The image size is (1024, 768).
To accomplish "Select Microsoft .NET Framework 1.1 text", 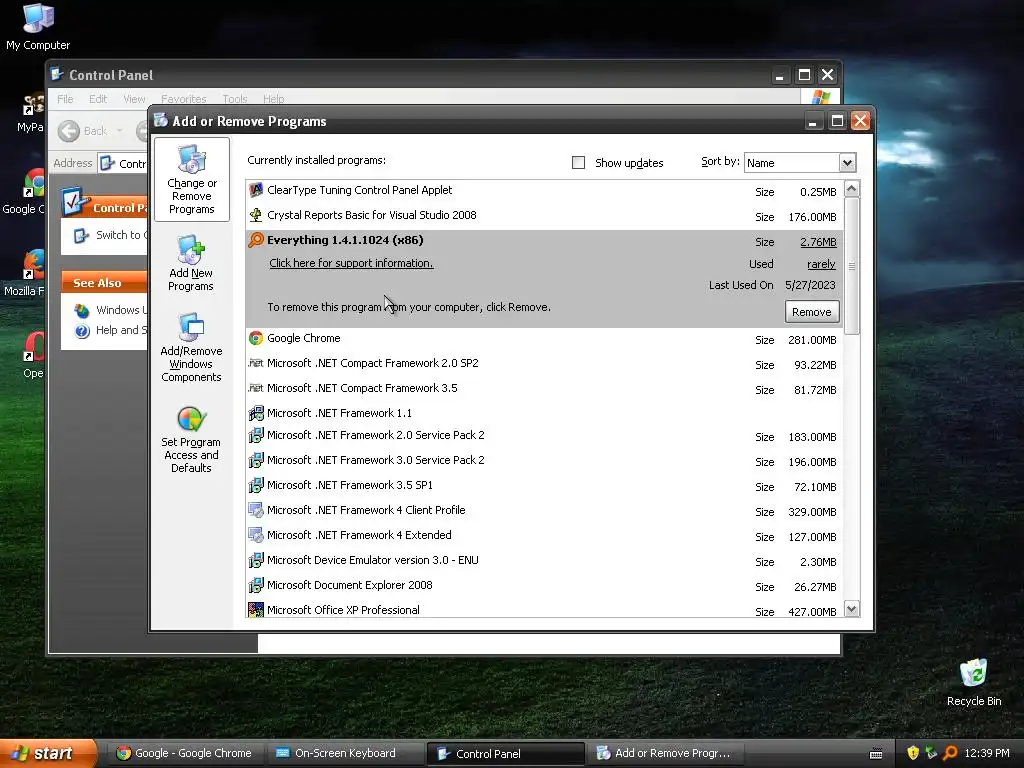I will coord(339,413).
